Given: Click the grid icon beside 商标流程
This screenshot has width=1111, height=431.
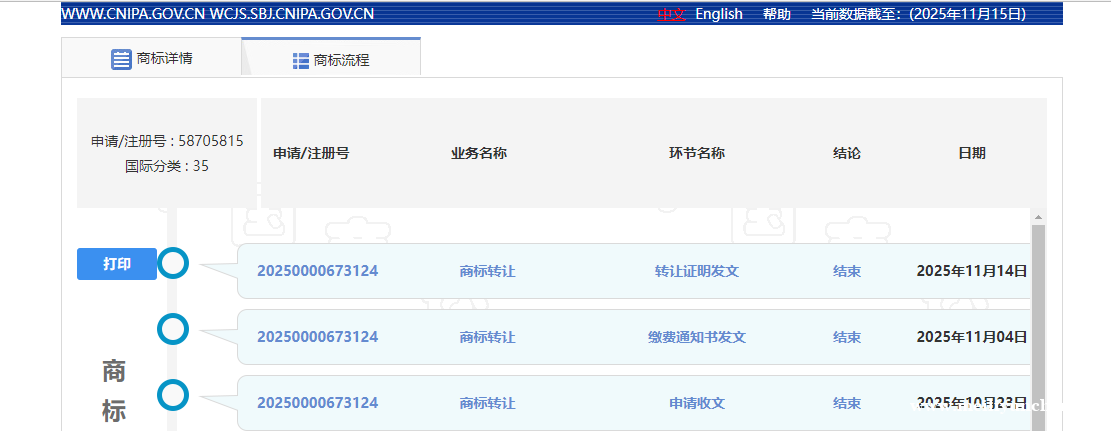Looking at the screenshot, I should (x=300, y=60).
